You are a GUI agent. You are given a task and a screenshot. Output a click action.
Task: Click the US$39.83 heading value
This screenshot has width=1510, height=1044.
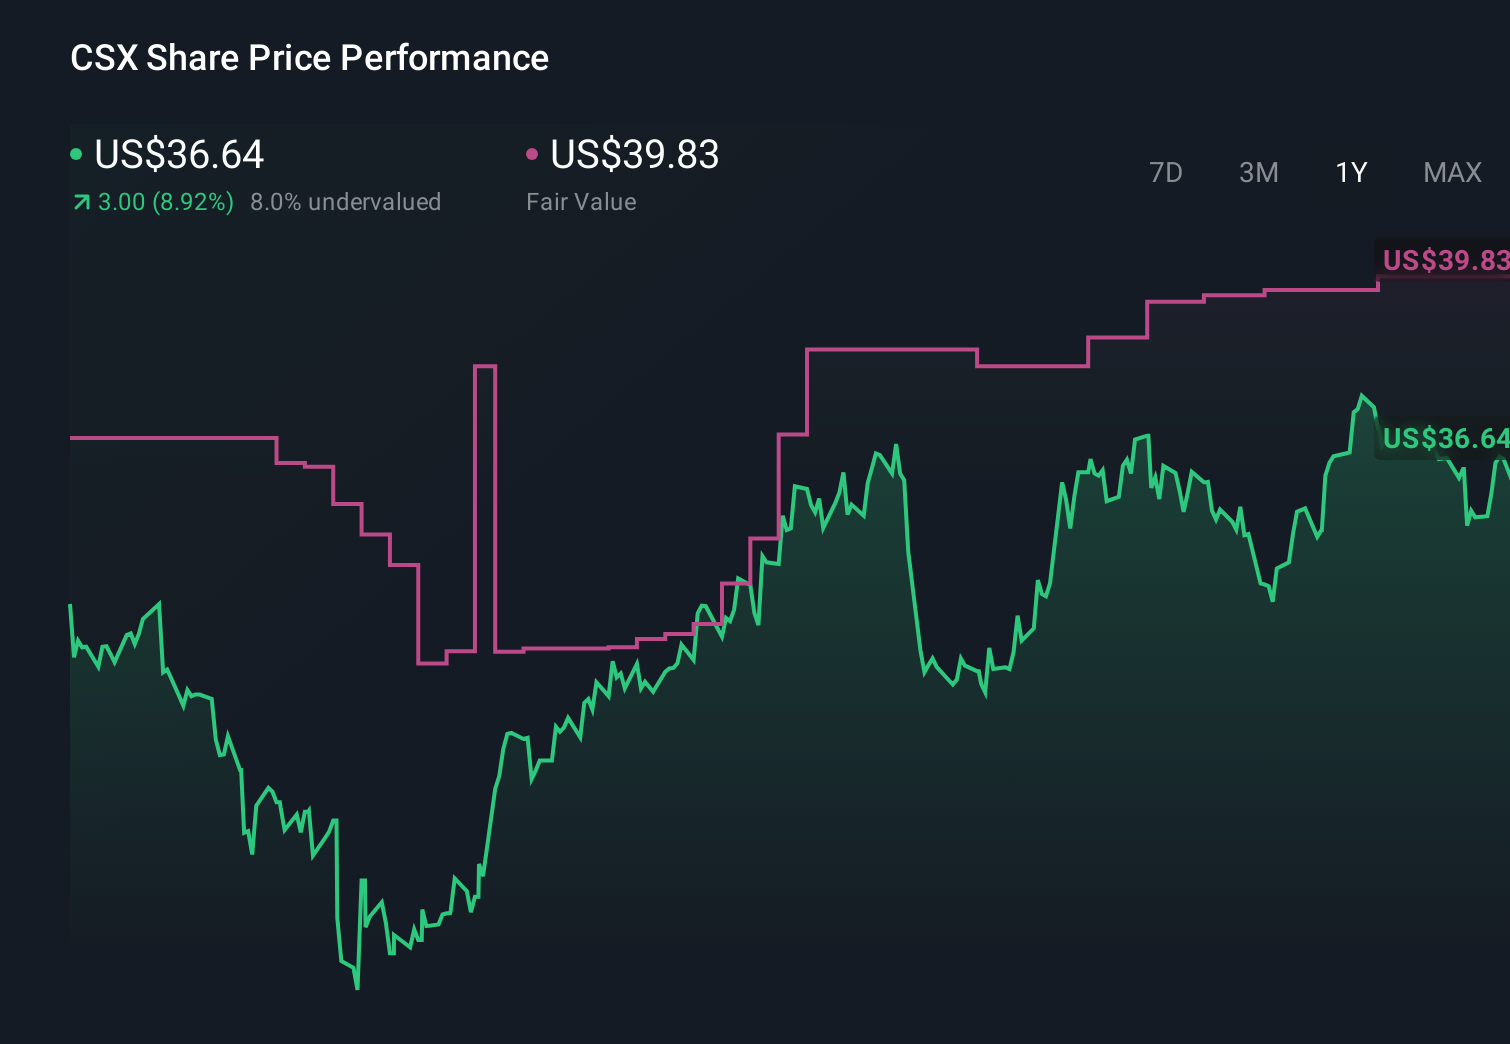[x=637, y=155]
